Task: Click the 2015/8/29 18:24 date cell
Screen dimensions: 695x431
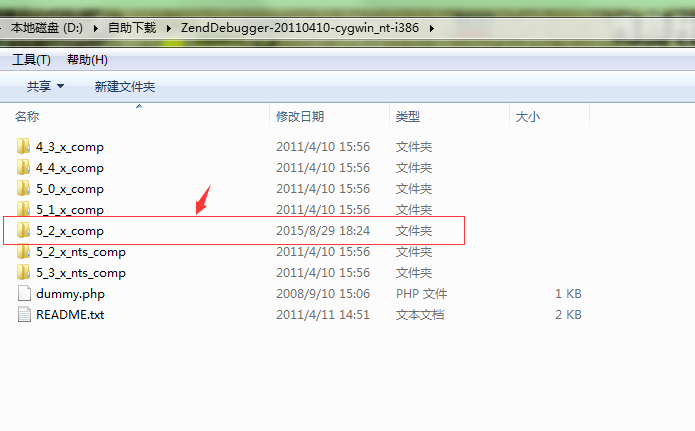Action: [323, 231]
